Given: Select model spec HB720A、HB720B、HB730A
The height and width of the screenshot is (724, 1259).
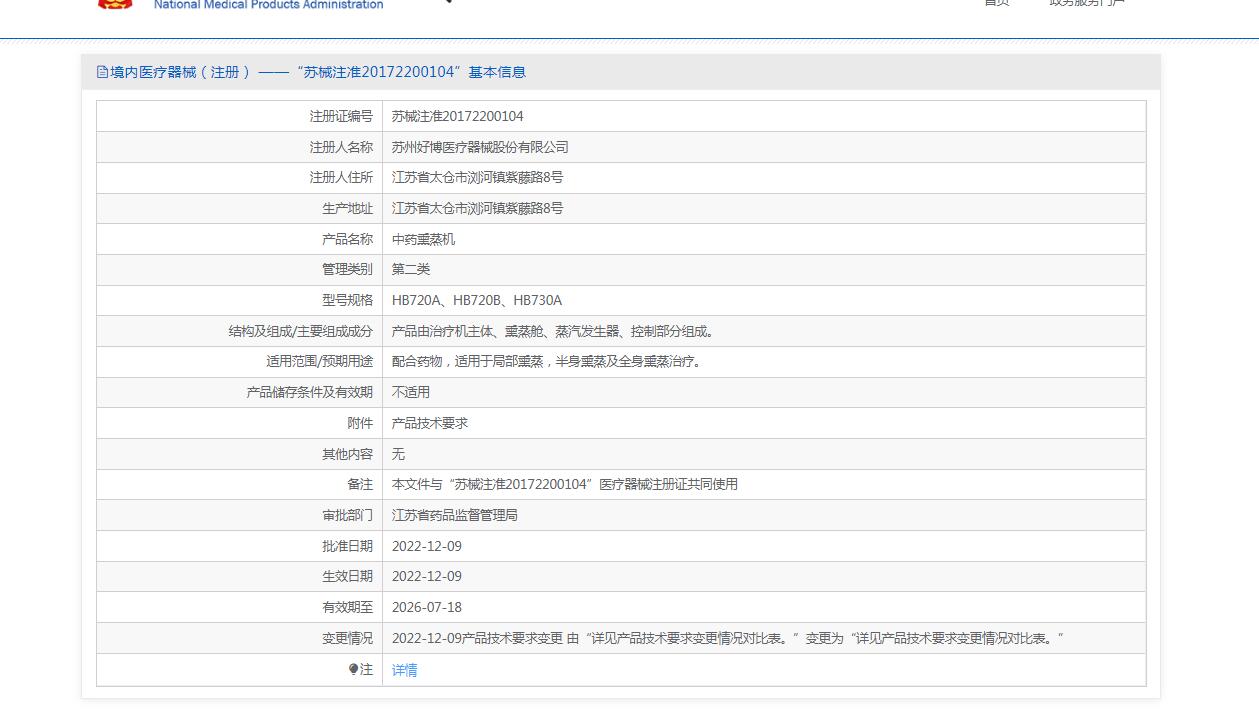Looking at the screenshot, I should tap(477, 300).
